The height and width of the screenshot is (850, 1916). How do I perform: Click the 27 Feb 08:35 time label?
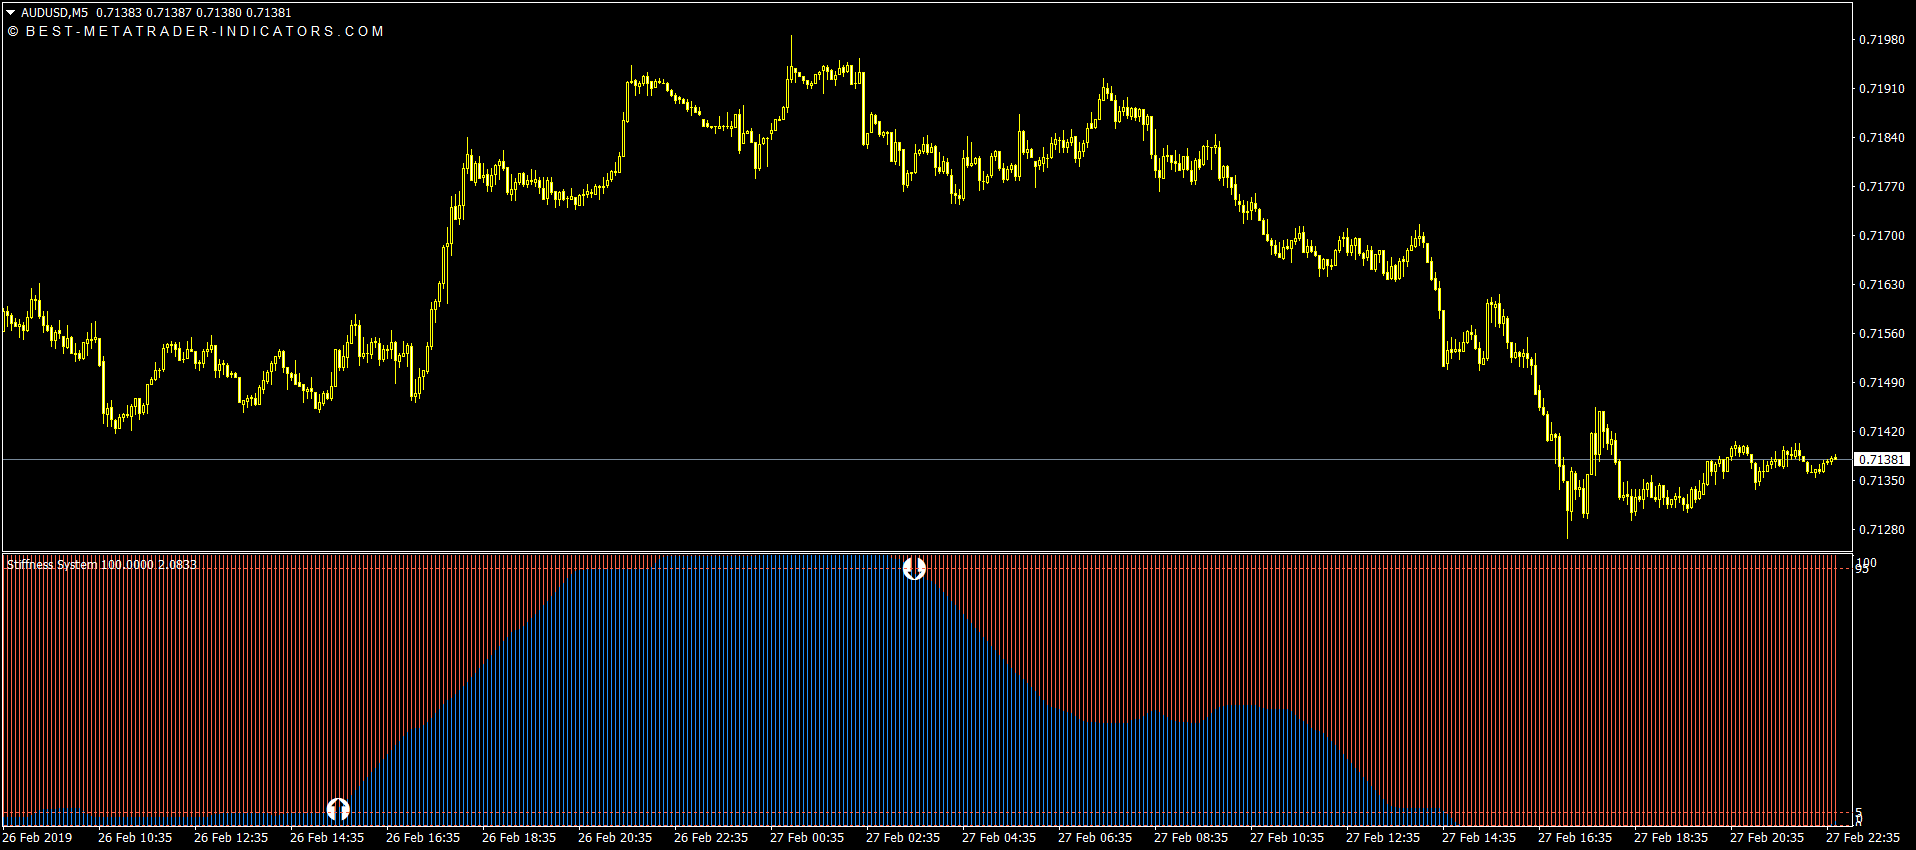coord(1191,838)
